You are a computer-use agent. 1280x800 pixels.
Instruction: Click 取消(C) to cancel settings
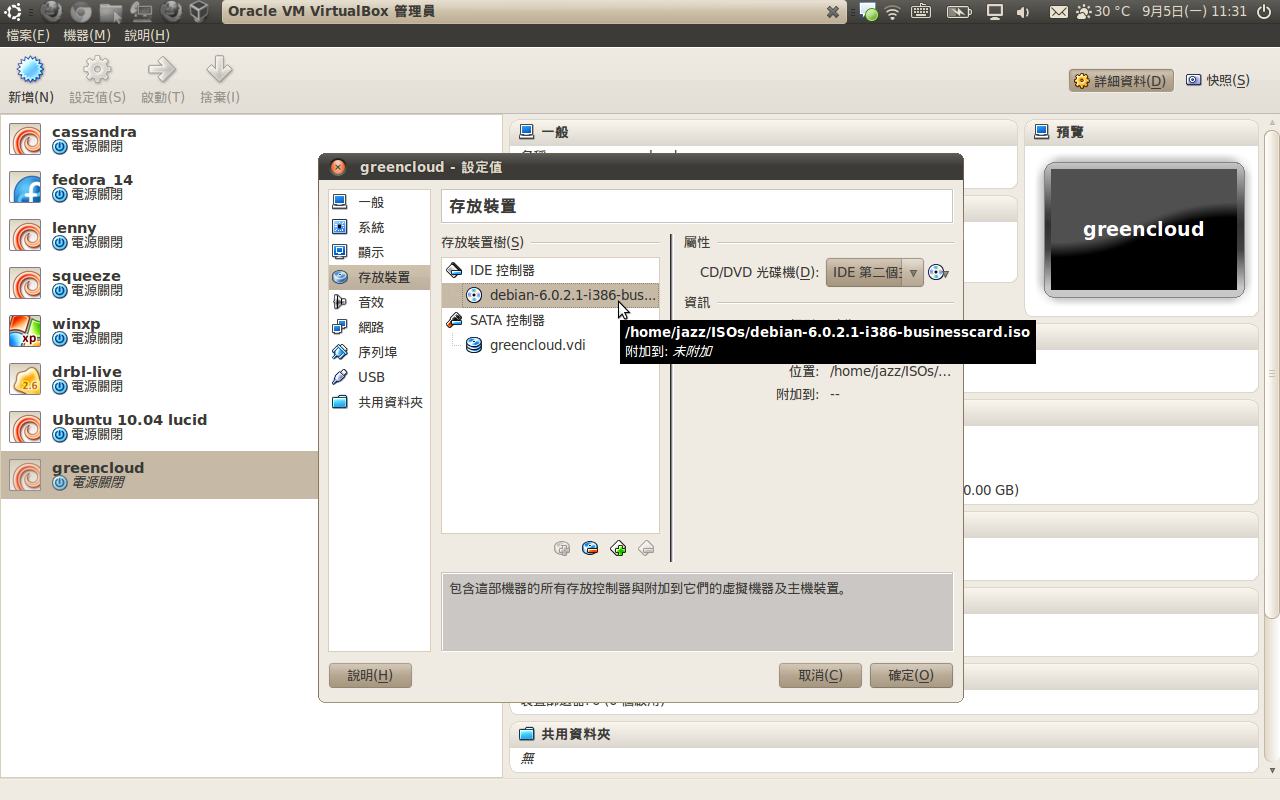tap(820, 675)
